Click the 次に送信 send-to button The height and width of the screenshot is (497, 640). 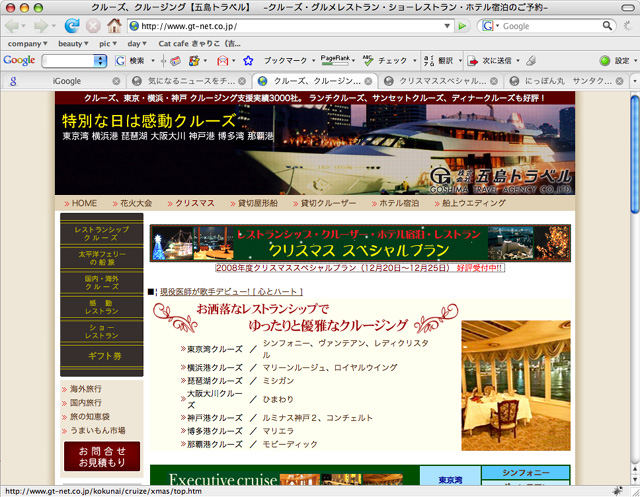coord(490,61)
